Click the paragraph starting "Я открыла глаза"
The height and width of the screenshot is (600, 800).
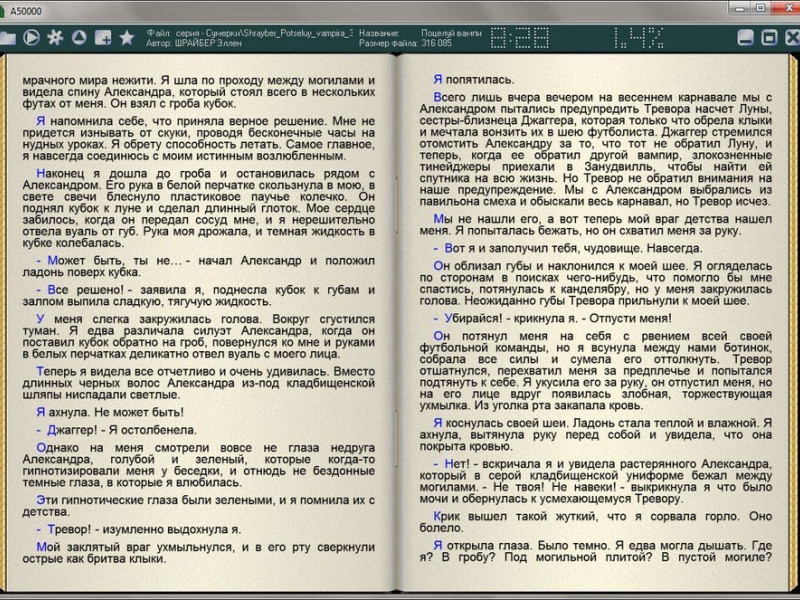point(595,552)
